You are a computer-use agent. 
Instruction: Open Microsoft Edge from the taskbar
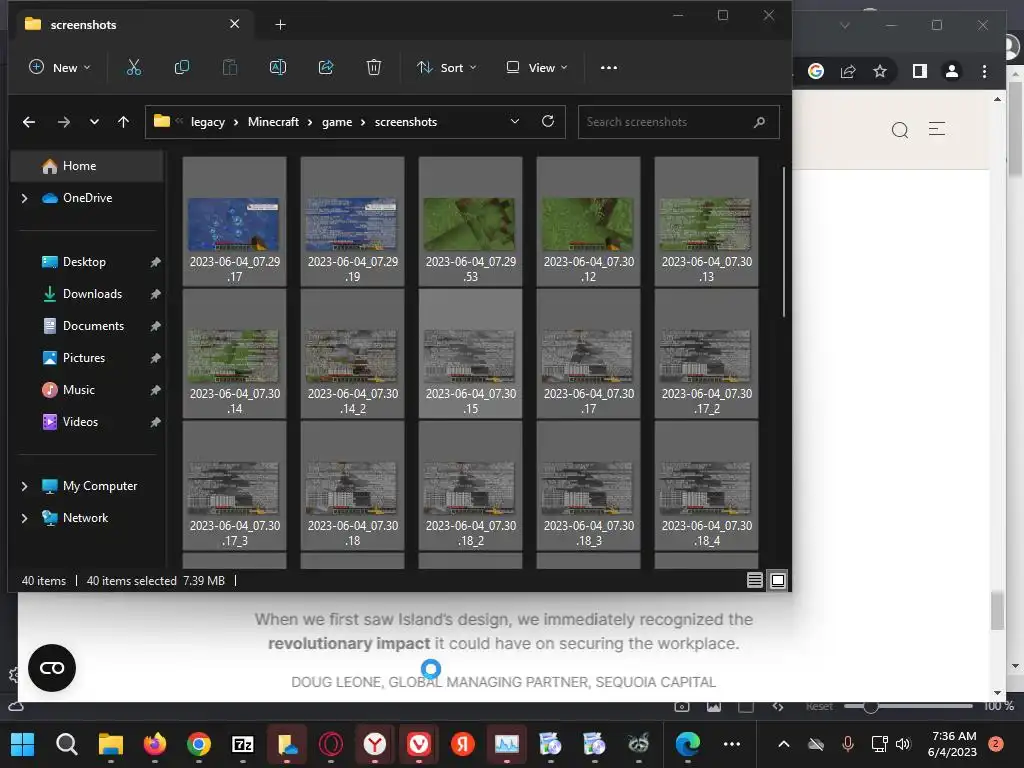click(688, 744)
